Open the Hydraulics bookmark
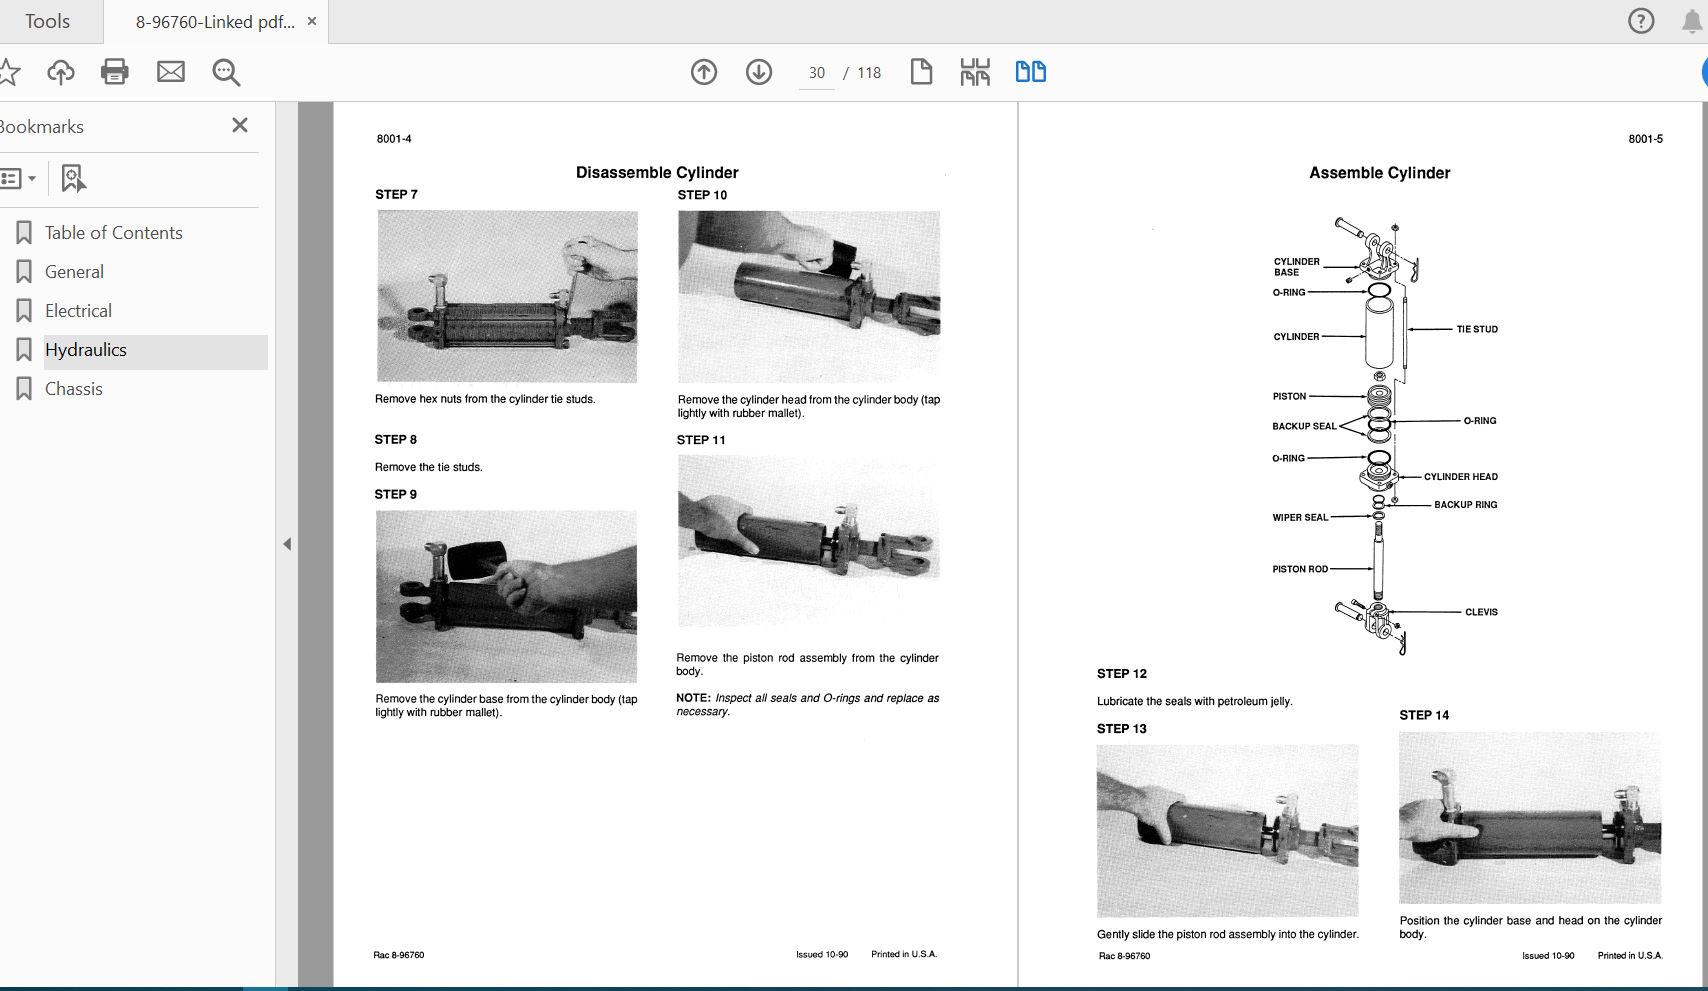 [x=86, y=350]
